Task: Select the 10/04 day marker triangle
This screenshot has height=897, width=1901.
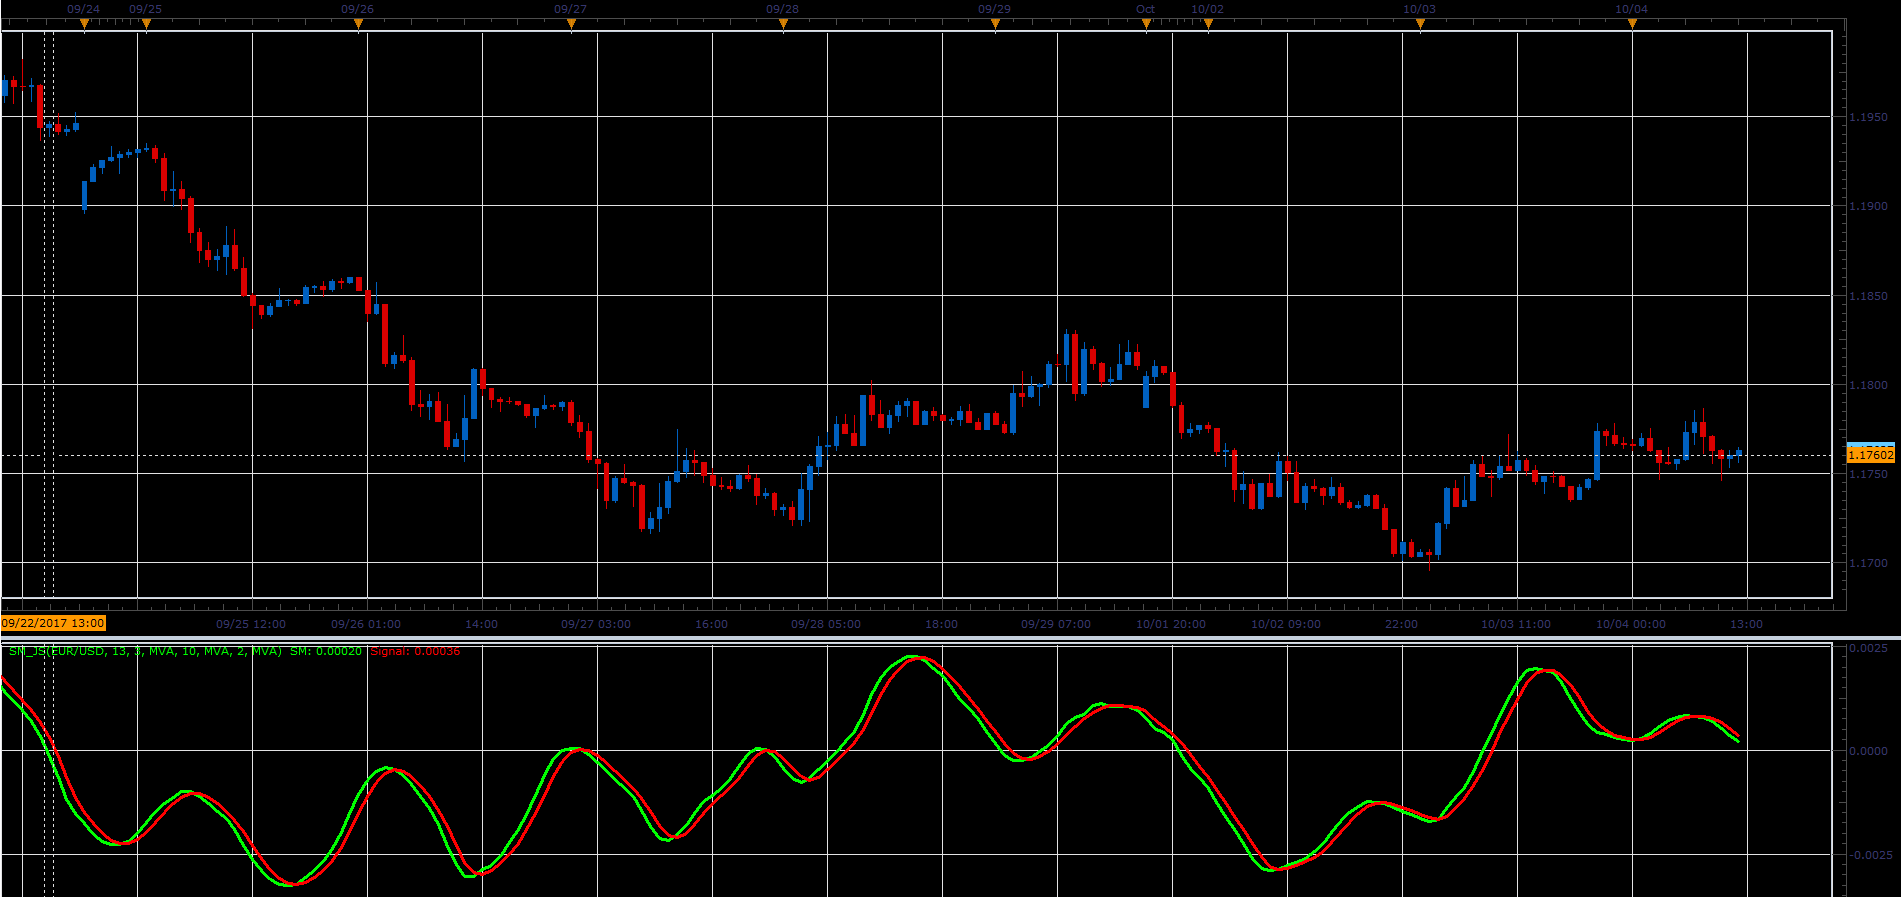Action: point(1632,24)
